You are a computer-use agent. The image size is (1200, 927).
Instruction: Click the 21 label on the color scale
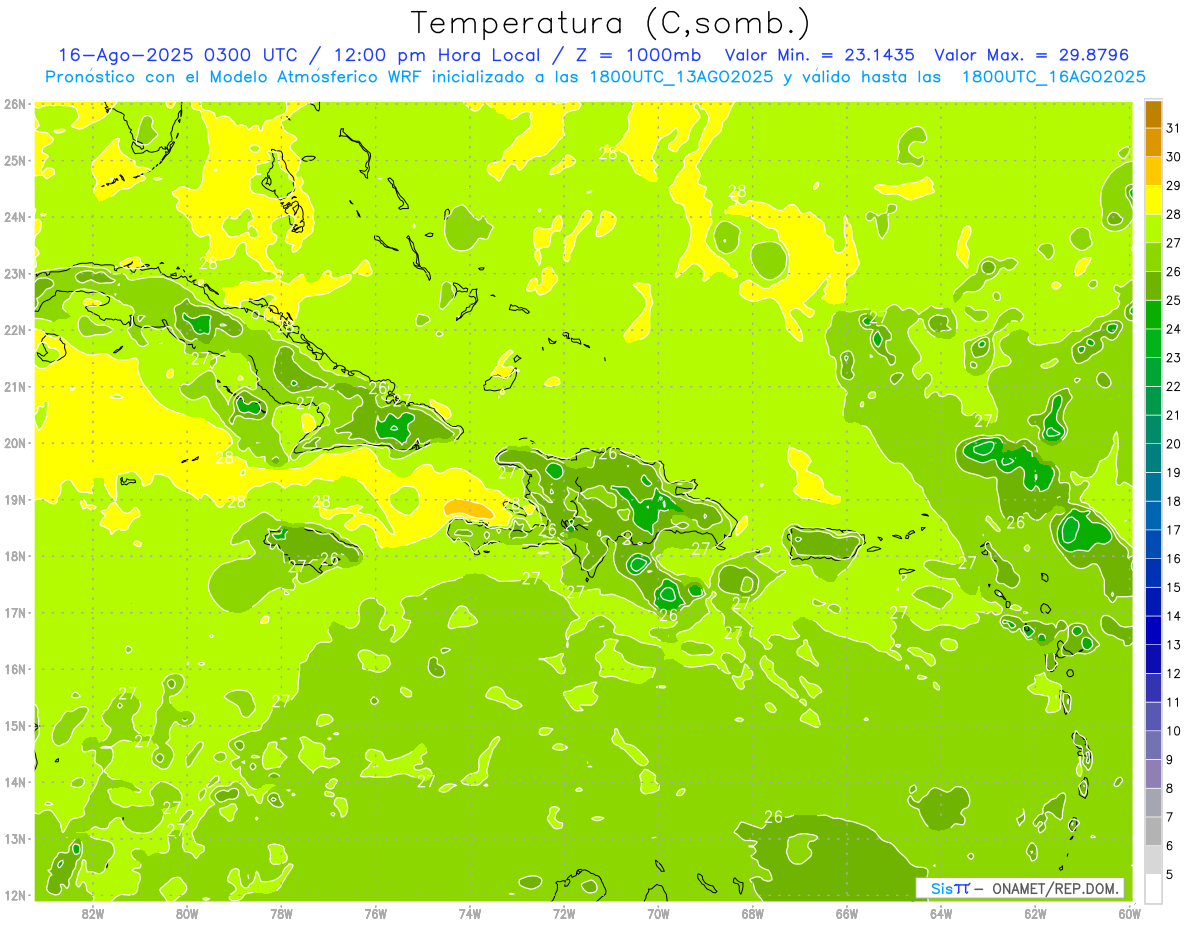click(x=1173, y=415)
